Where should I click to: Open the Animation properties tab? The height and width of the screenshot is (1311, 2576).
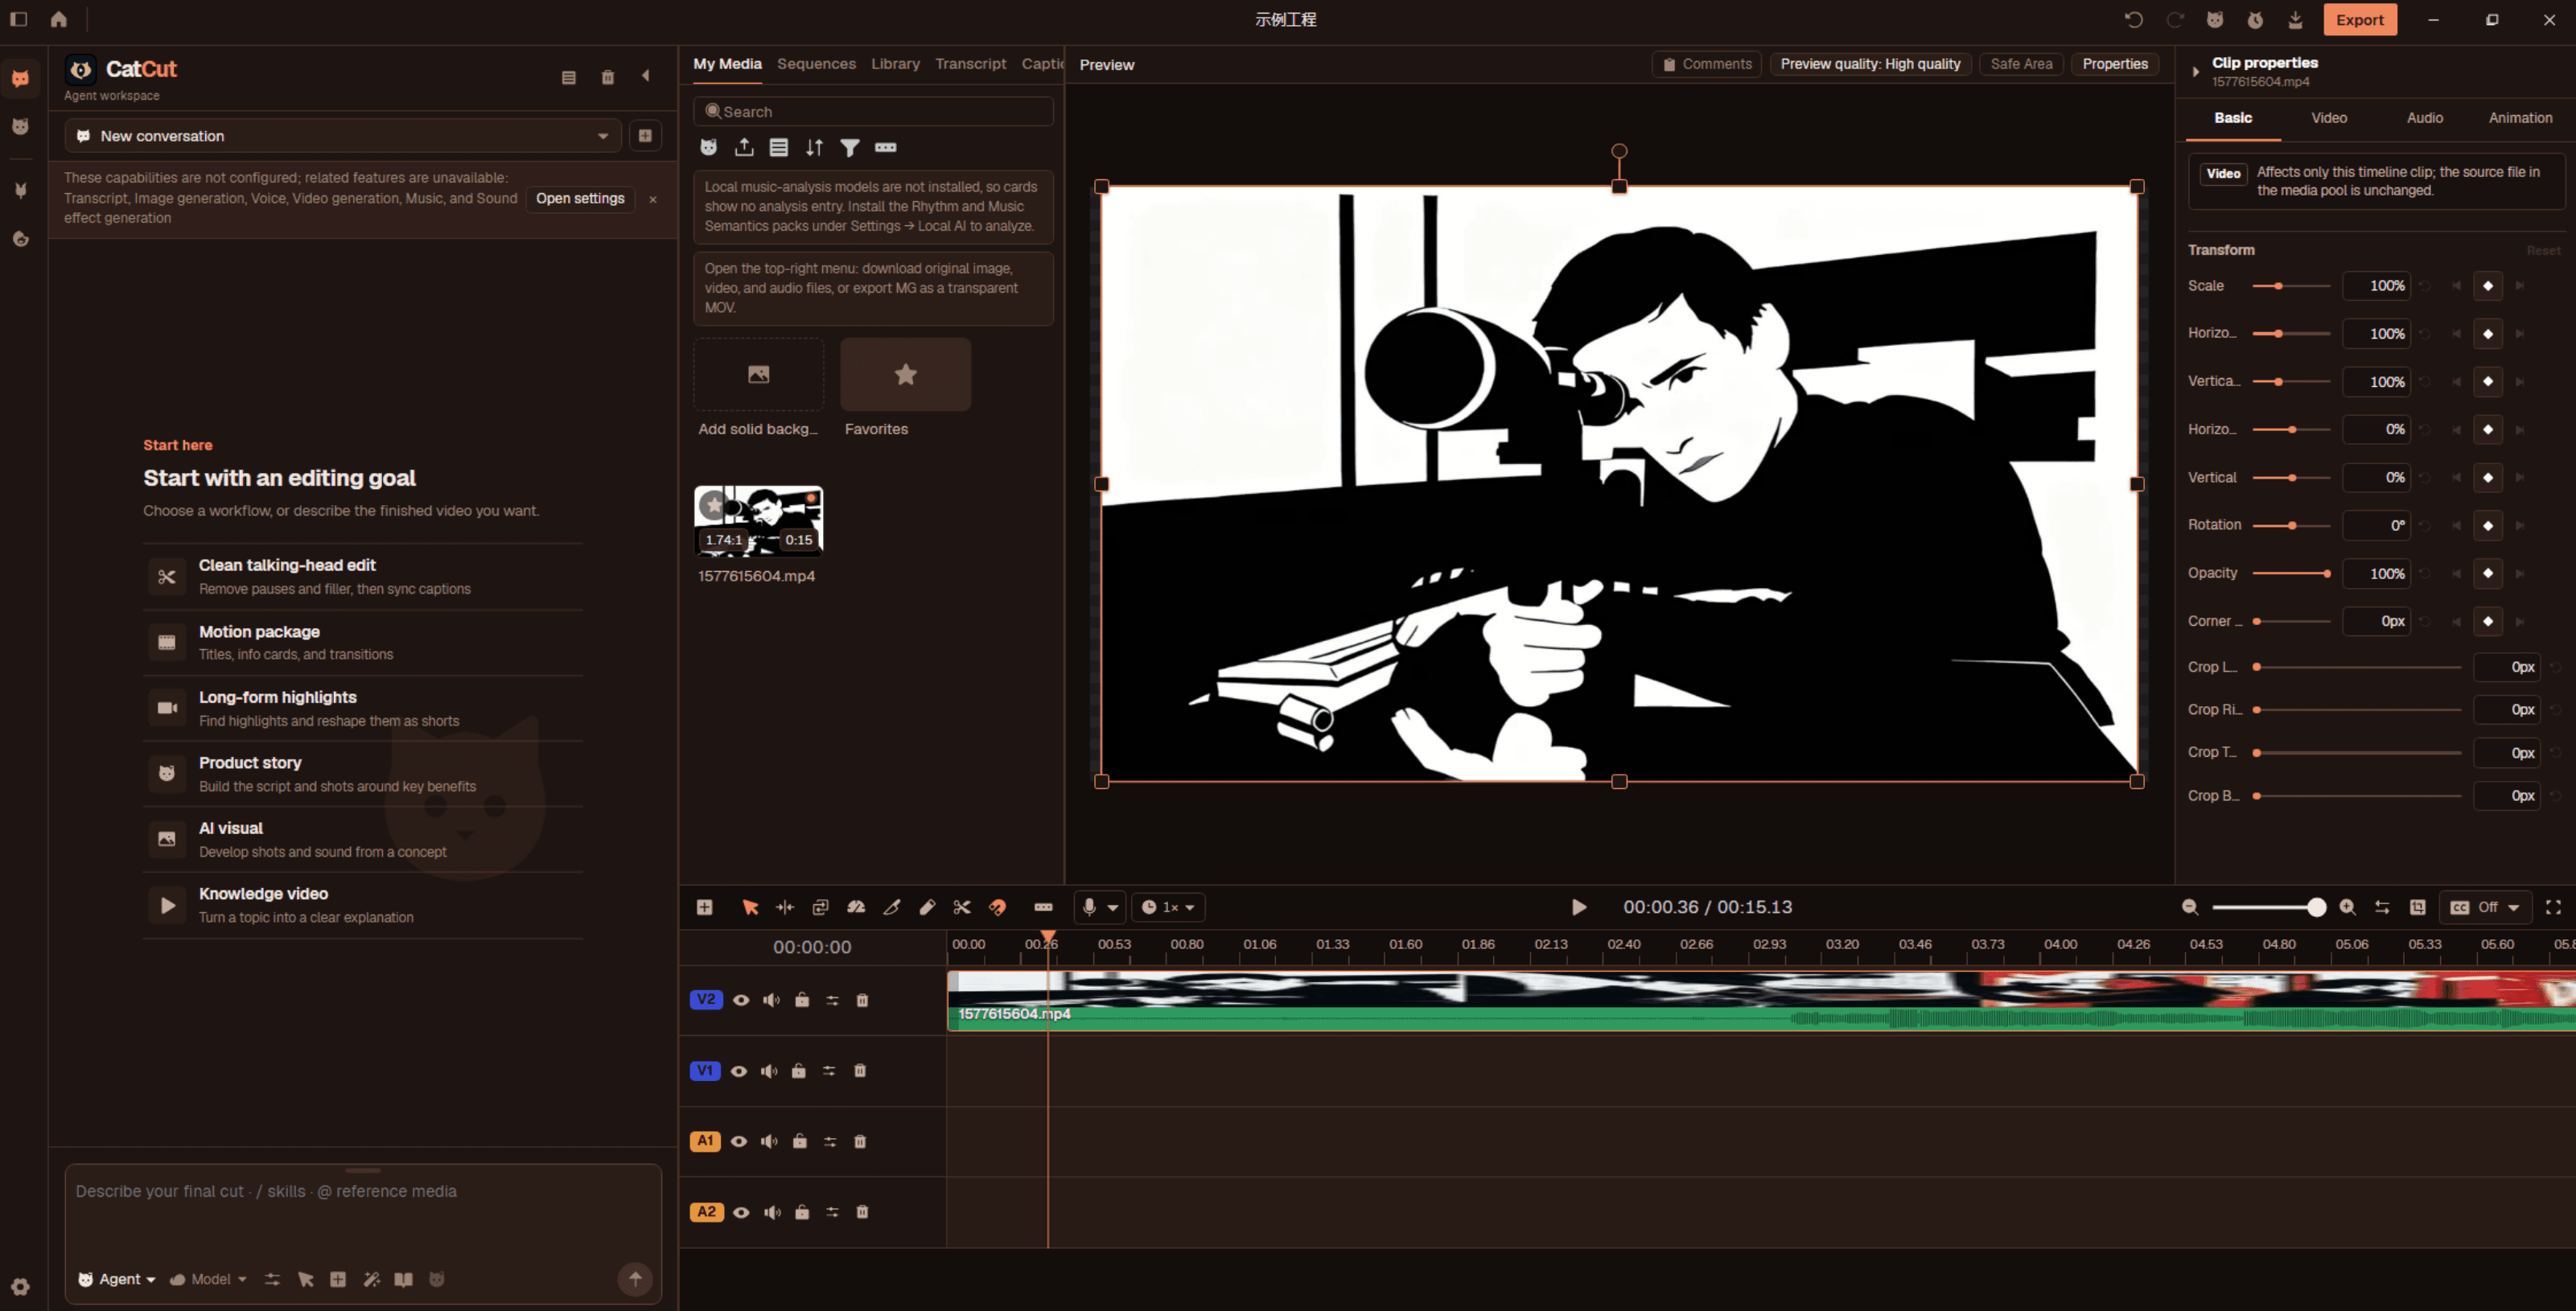coord(2520,118)
